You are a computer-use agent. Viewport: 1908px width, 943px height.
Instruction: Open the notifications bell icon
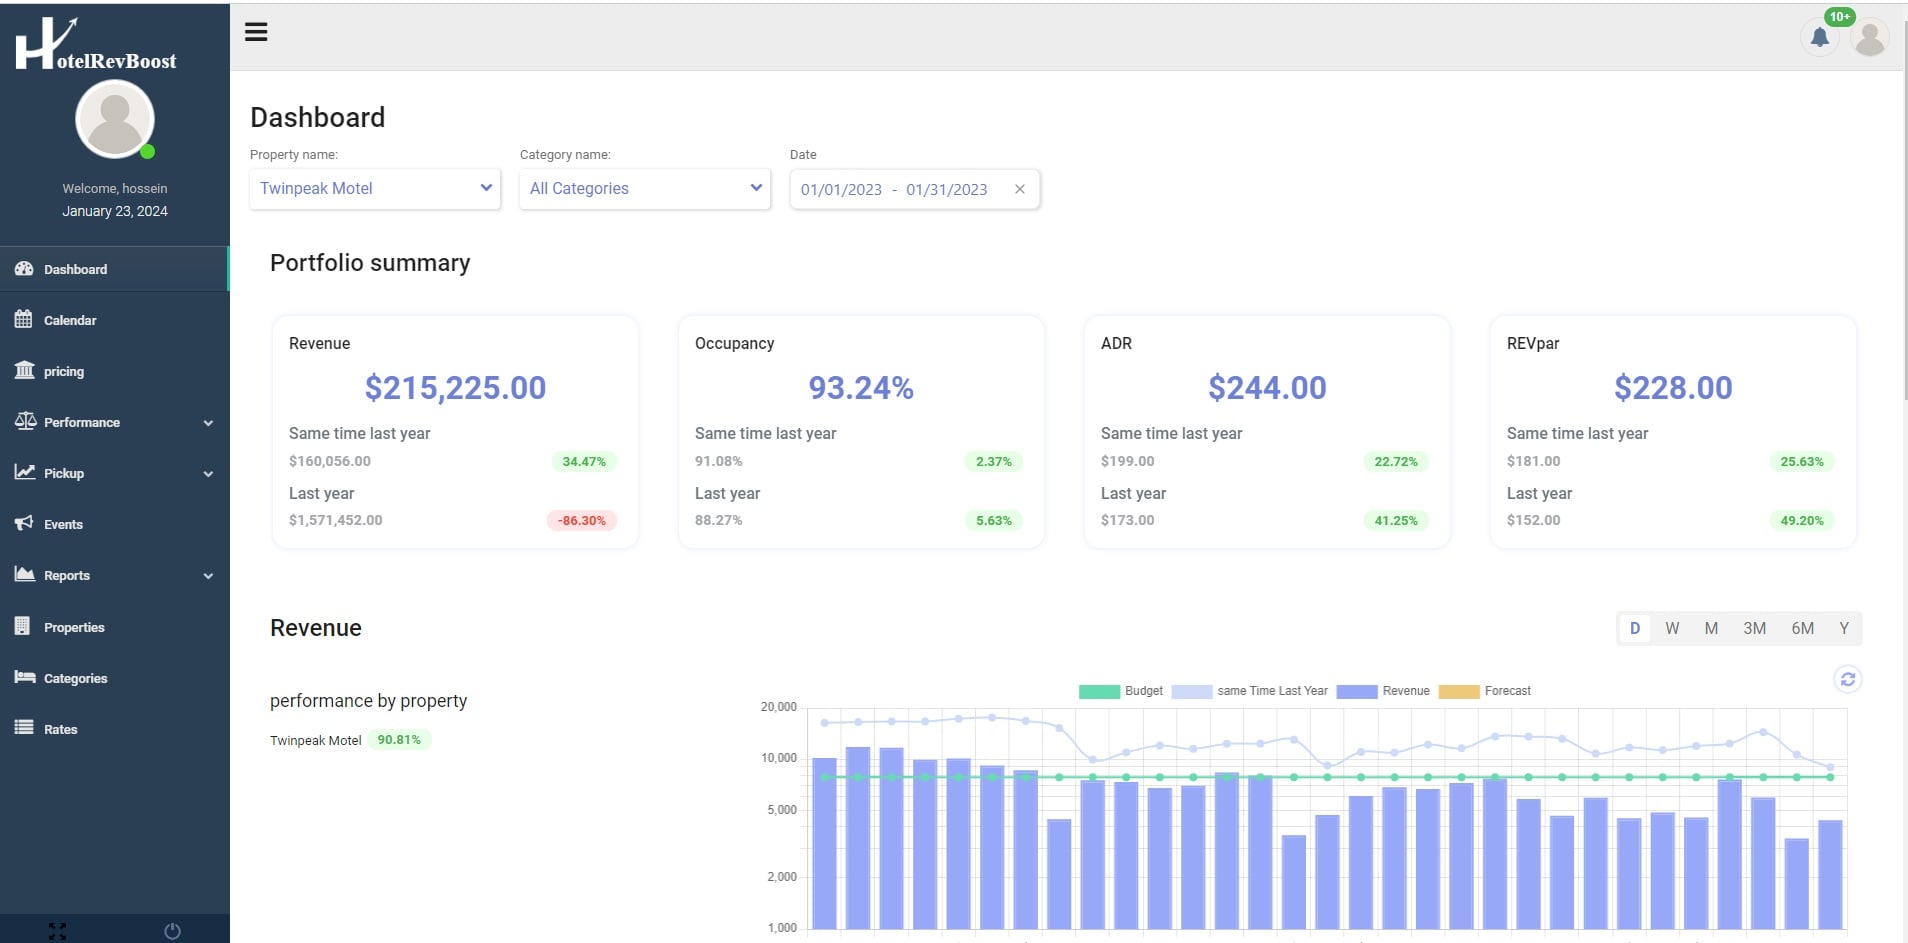(x=1819, y=38)
